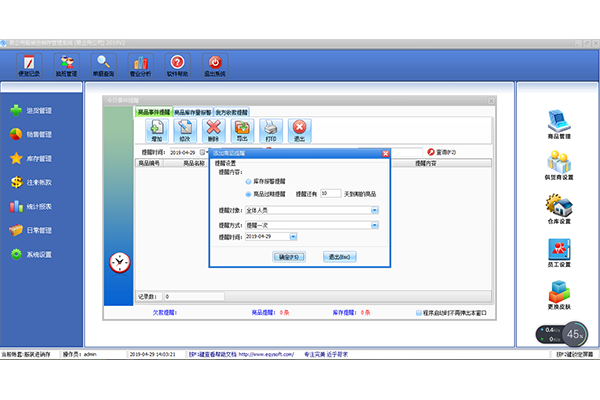Open 员工设置 icon in right panel
Viewport: 600px width, 400px height.
[559, 253]
